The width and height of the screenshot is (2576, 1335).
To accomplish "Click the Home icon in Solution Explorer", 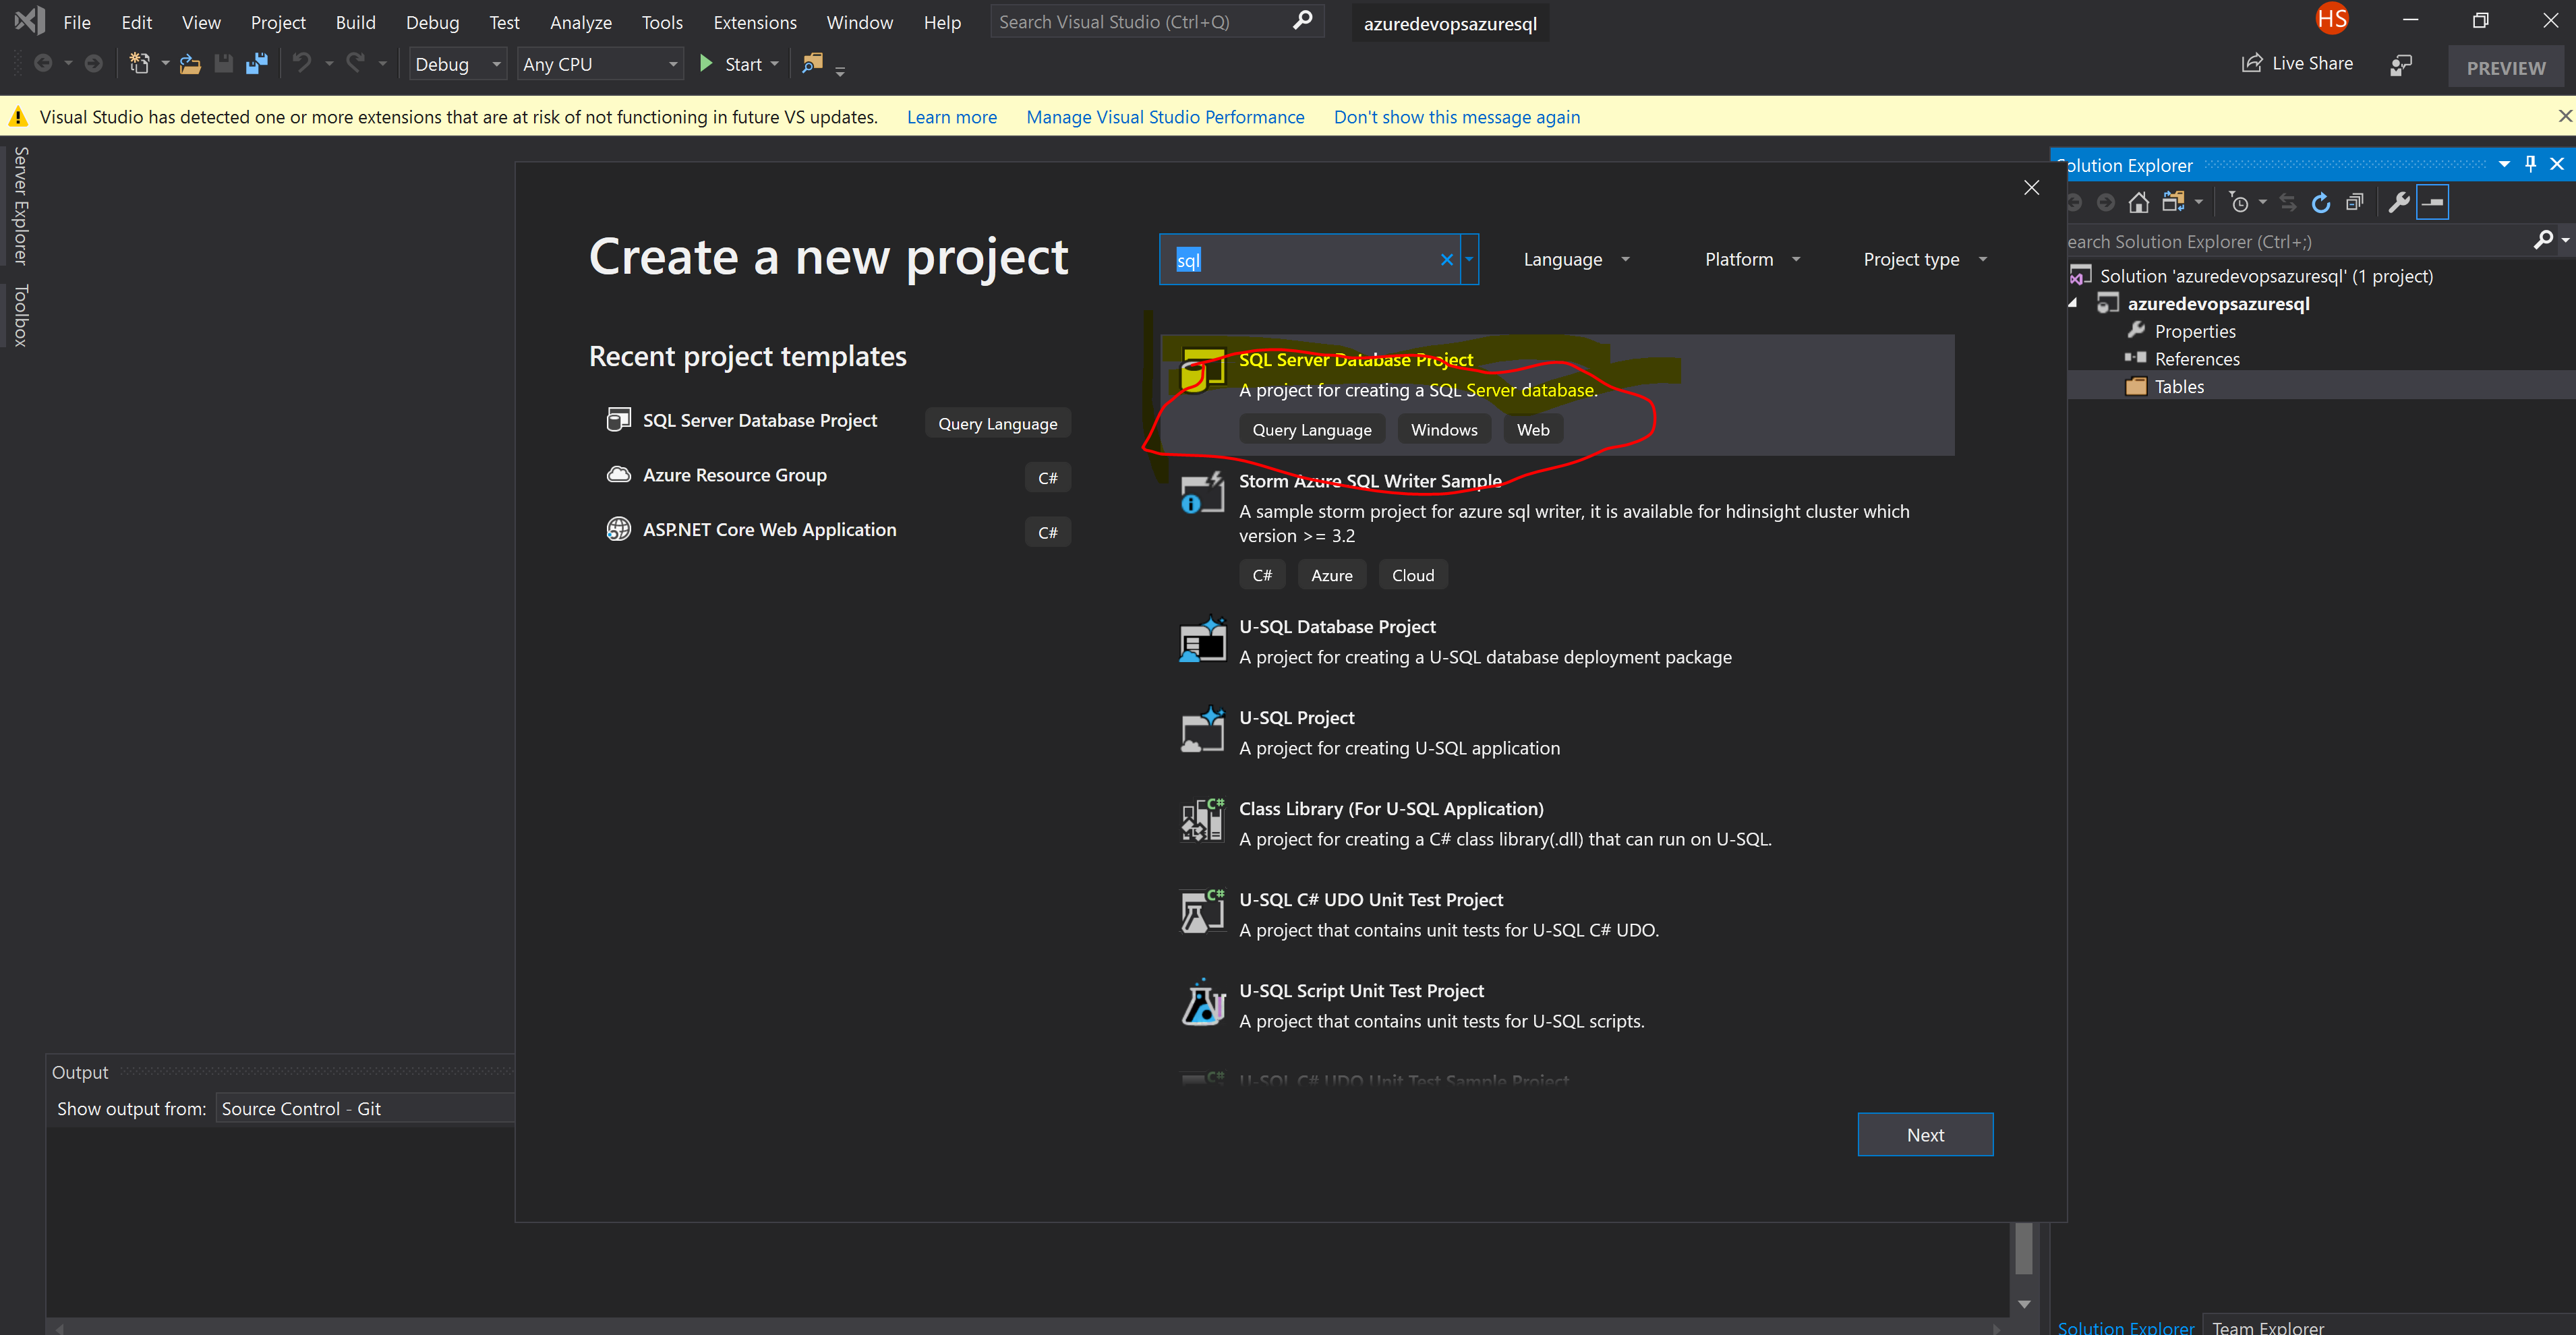I will pos(2138,203).
